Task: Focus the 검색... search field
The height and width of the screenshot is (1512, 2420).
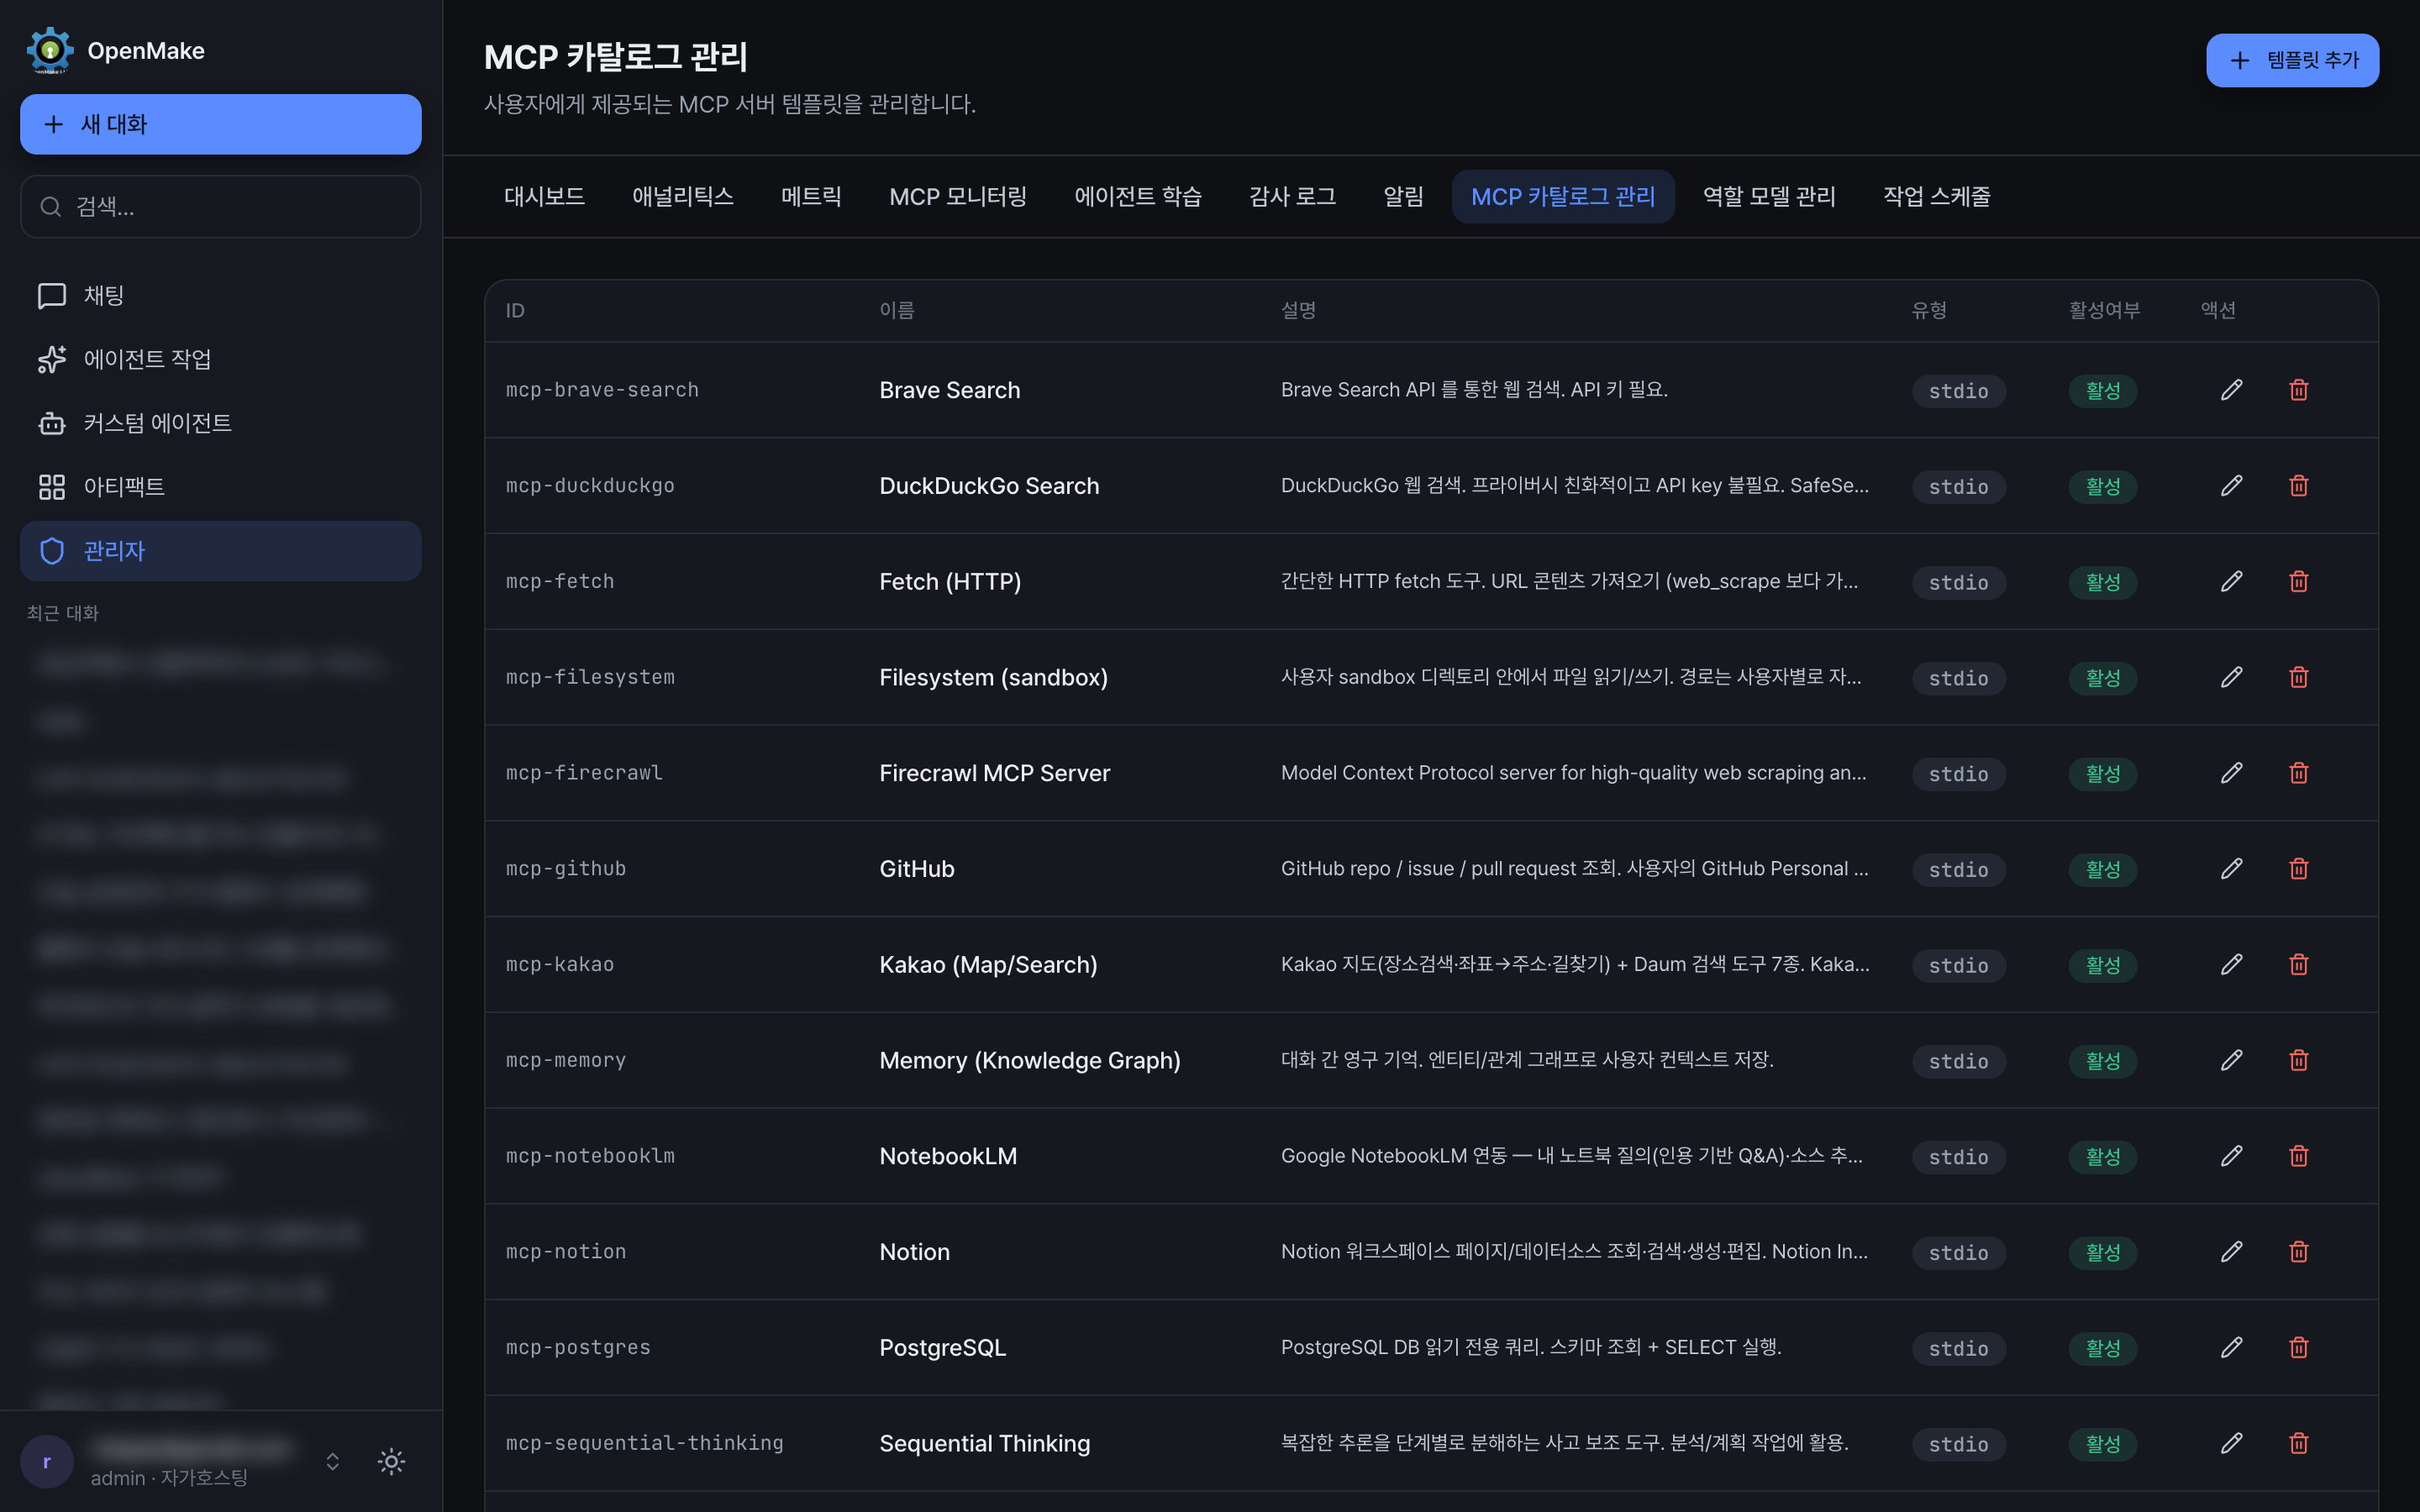Action: (220, 206)
